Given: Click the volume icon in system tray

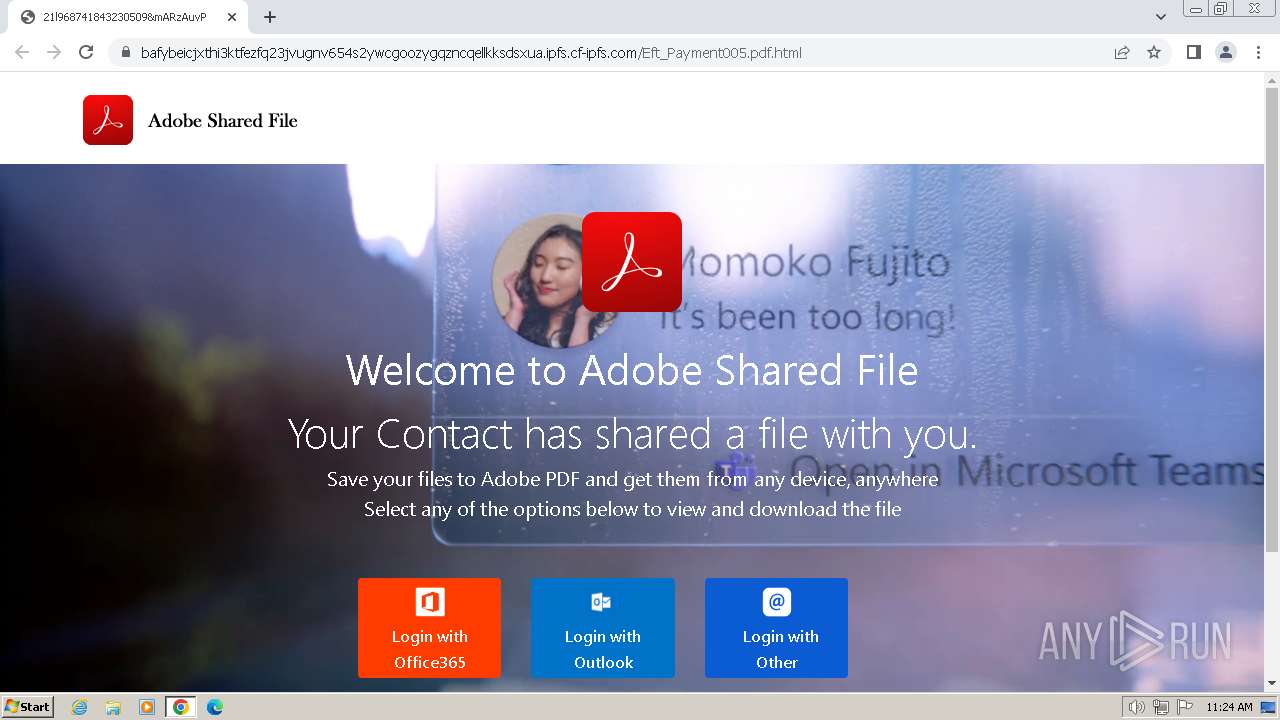Looking at the screenshot, I should 1137,707.
